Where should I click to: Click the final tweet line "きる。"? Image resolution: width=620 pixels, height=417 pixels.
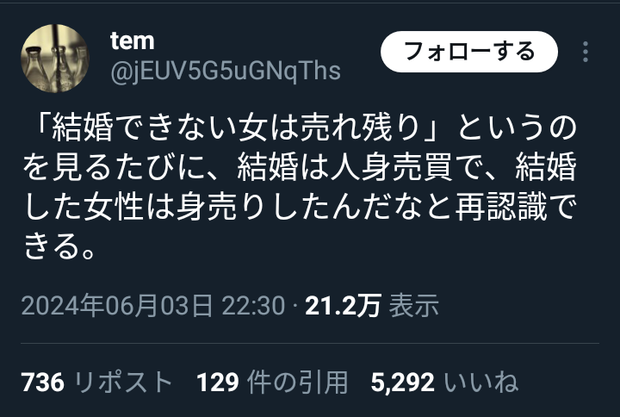[59, 246]
